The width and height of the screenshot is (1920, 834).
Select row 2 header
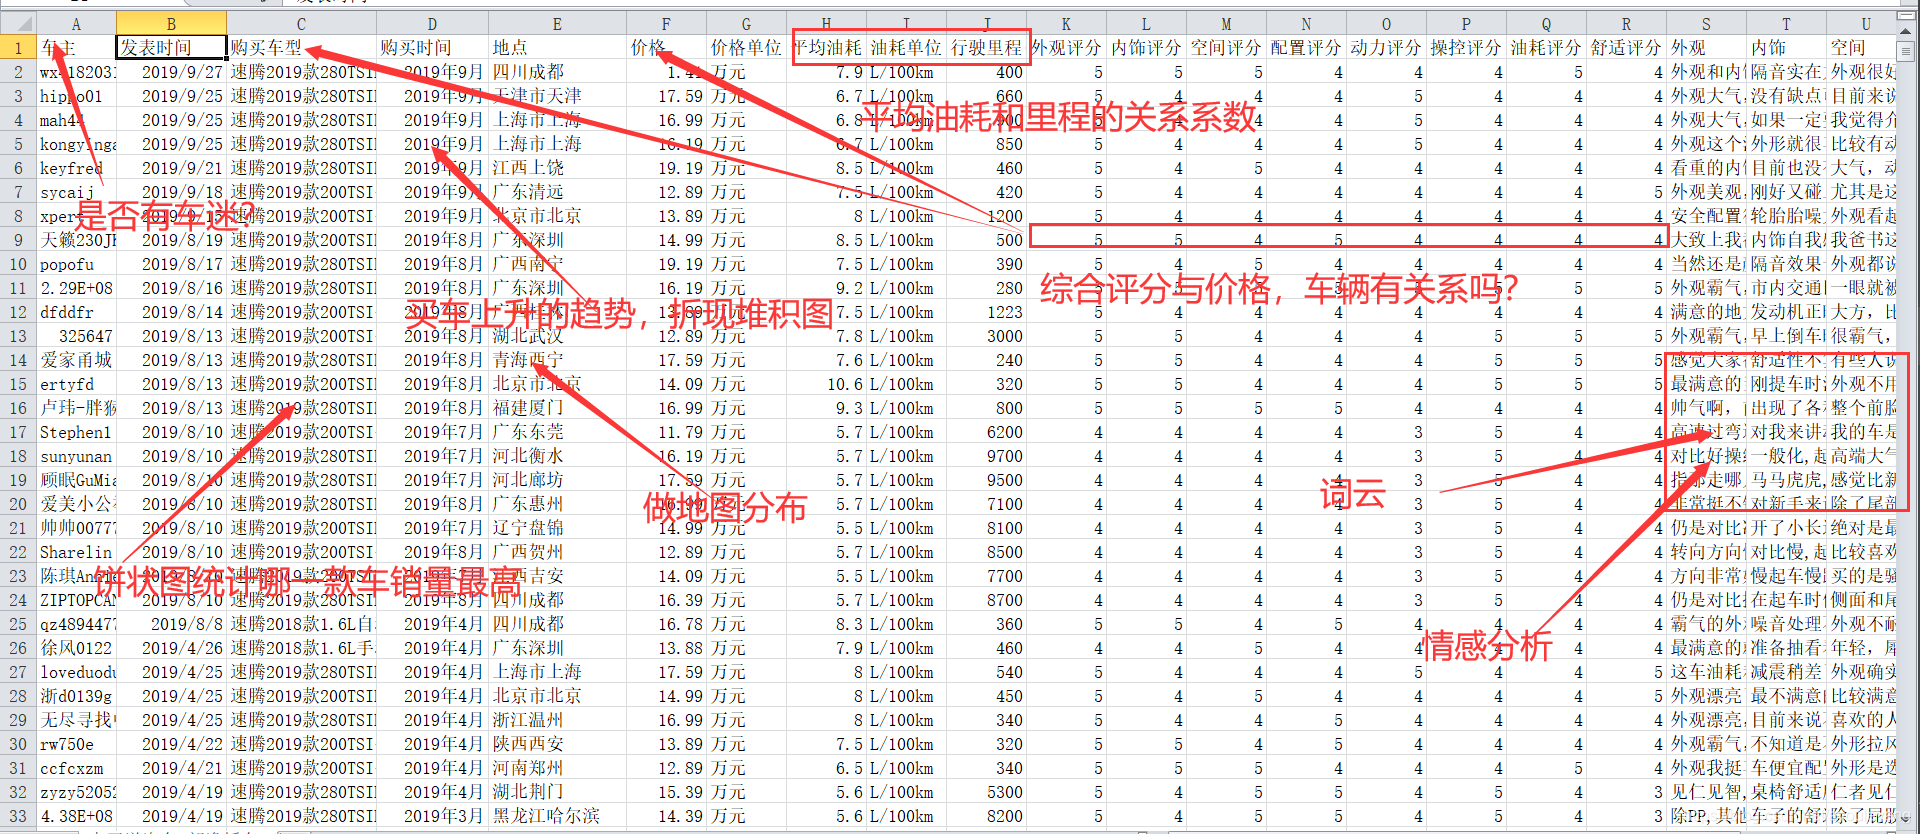point(18,72)
